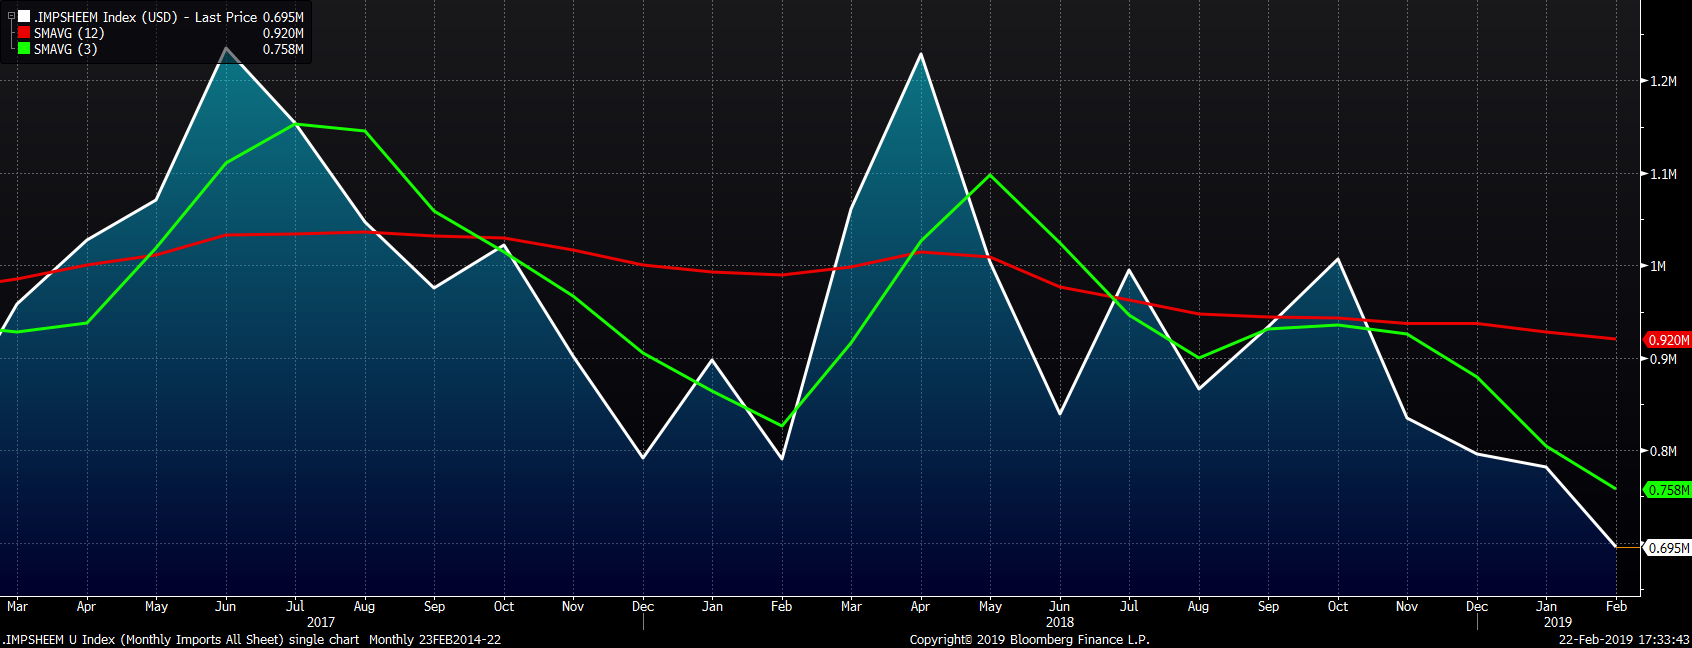Collapse the legend tree using minus box
The width and height of the screenshot is (1692, 648).
click(11, 17)
